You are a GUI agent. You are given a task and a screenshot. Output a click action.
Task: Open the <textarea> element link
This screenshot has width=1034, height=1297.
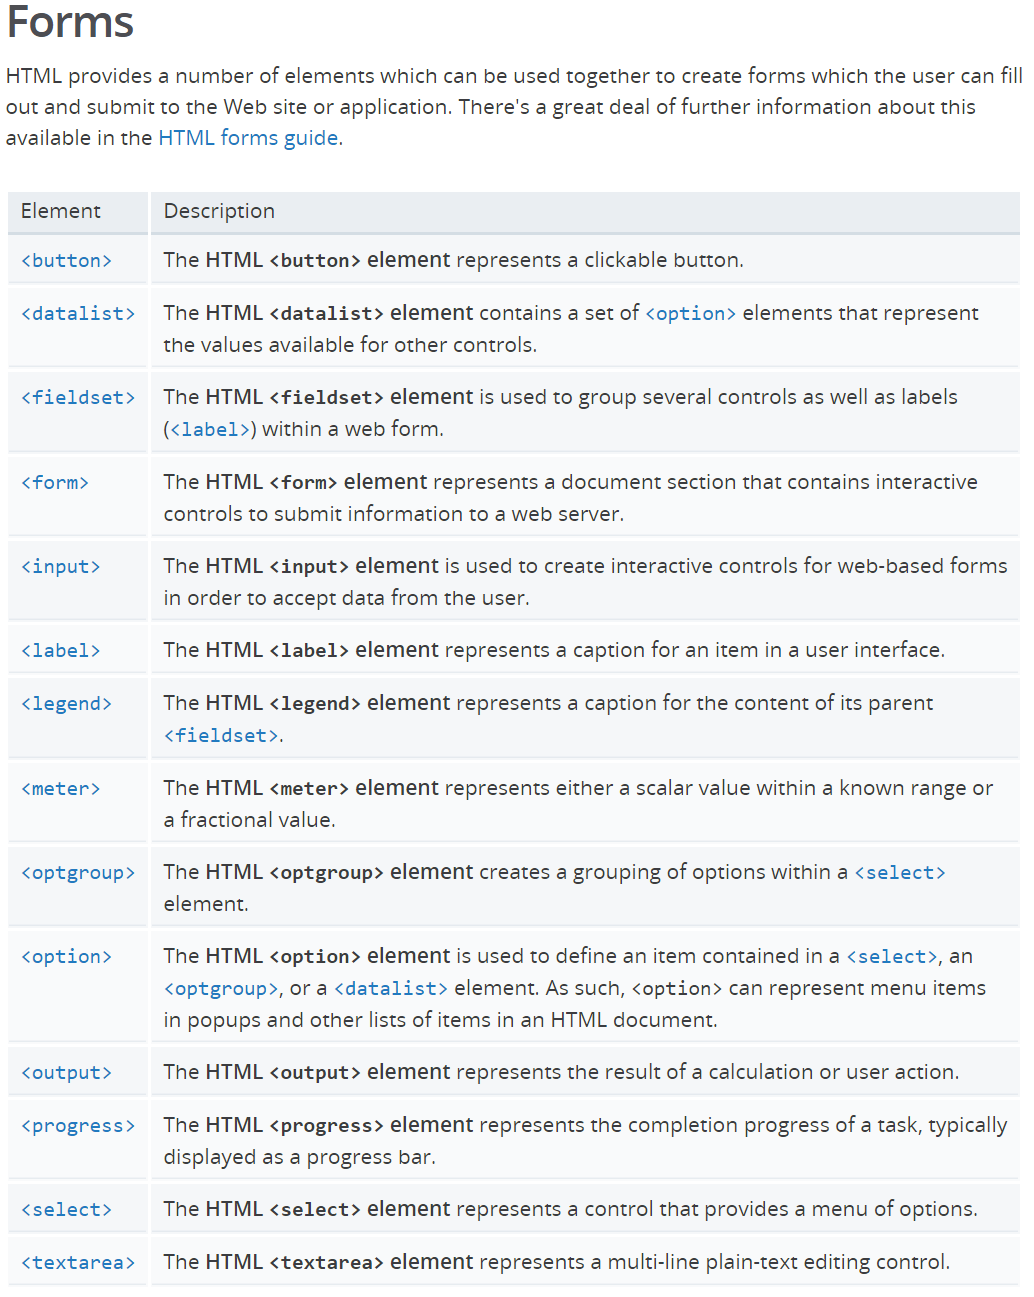pos(78,1263)
